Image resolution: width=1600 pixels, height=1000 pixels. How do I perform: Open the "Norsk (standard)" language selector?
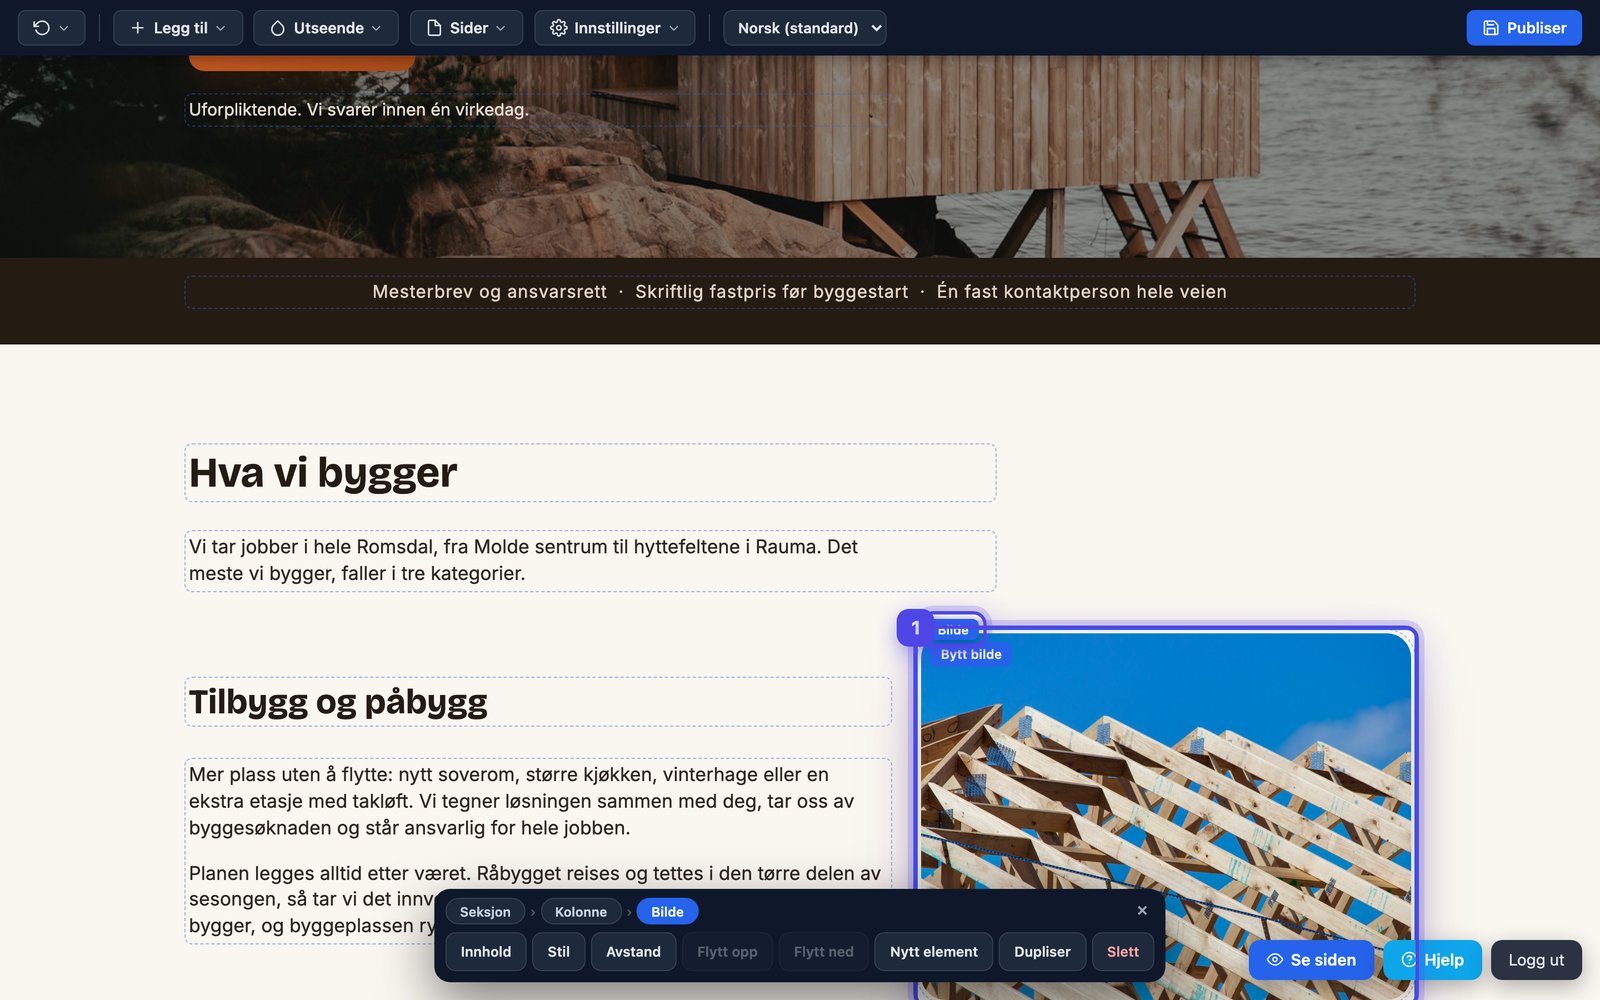click(x=805, y=28)
